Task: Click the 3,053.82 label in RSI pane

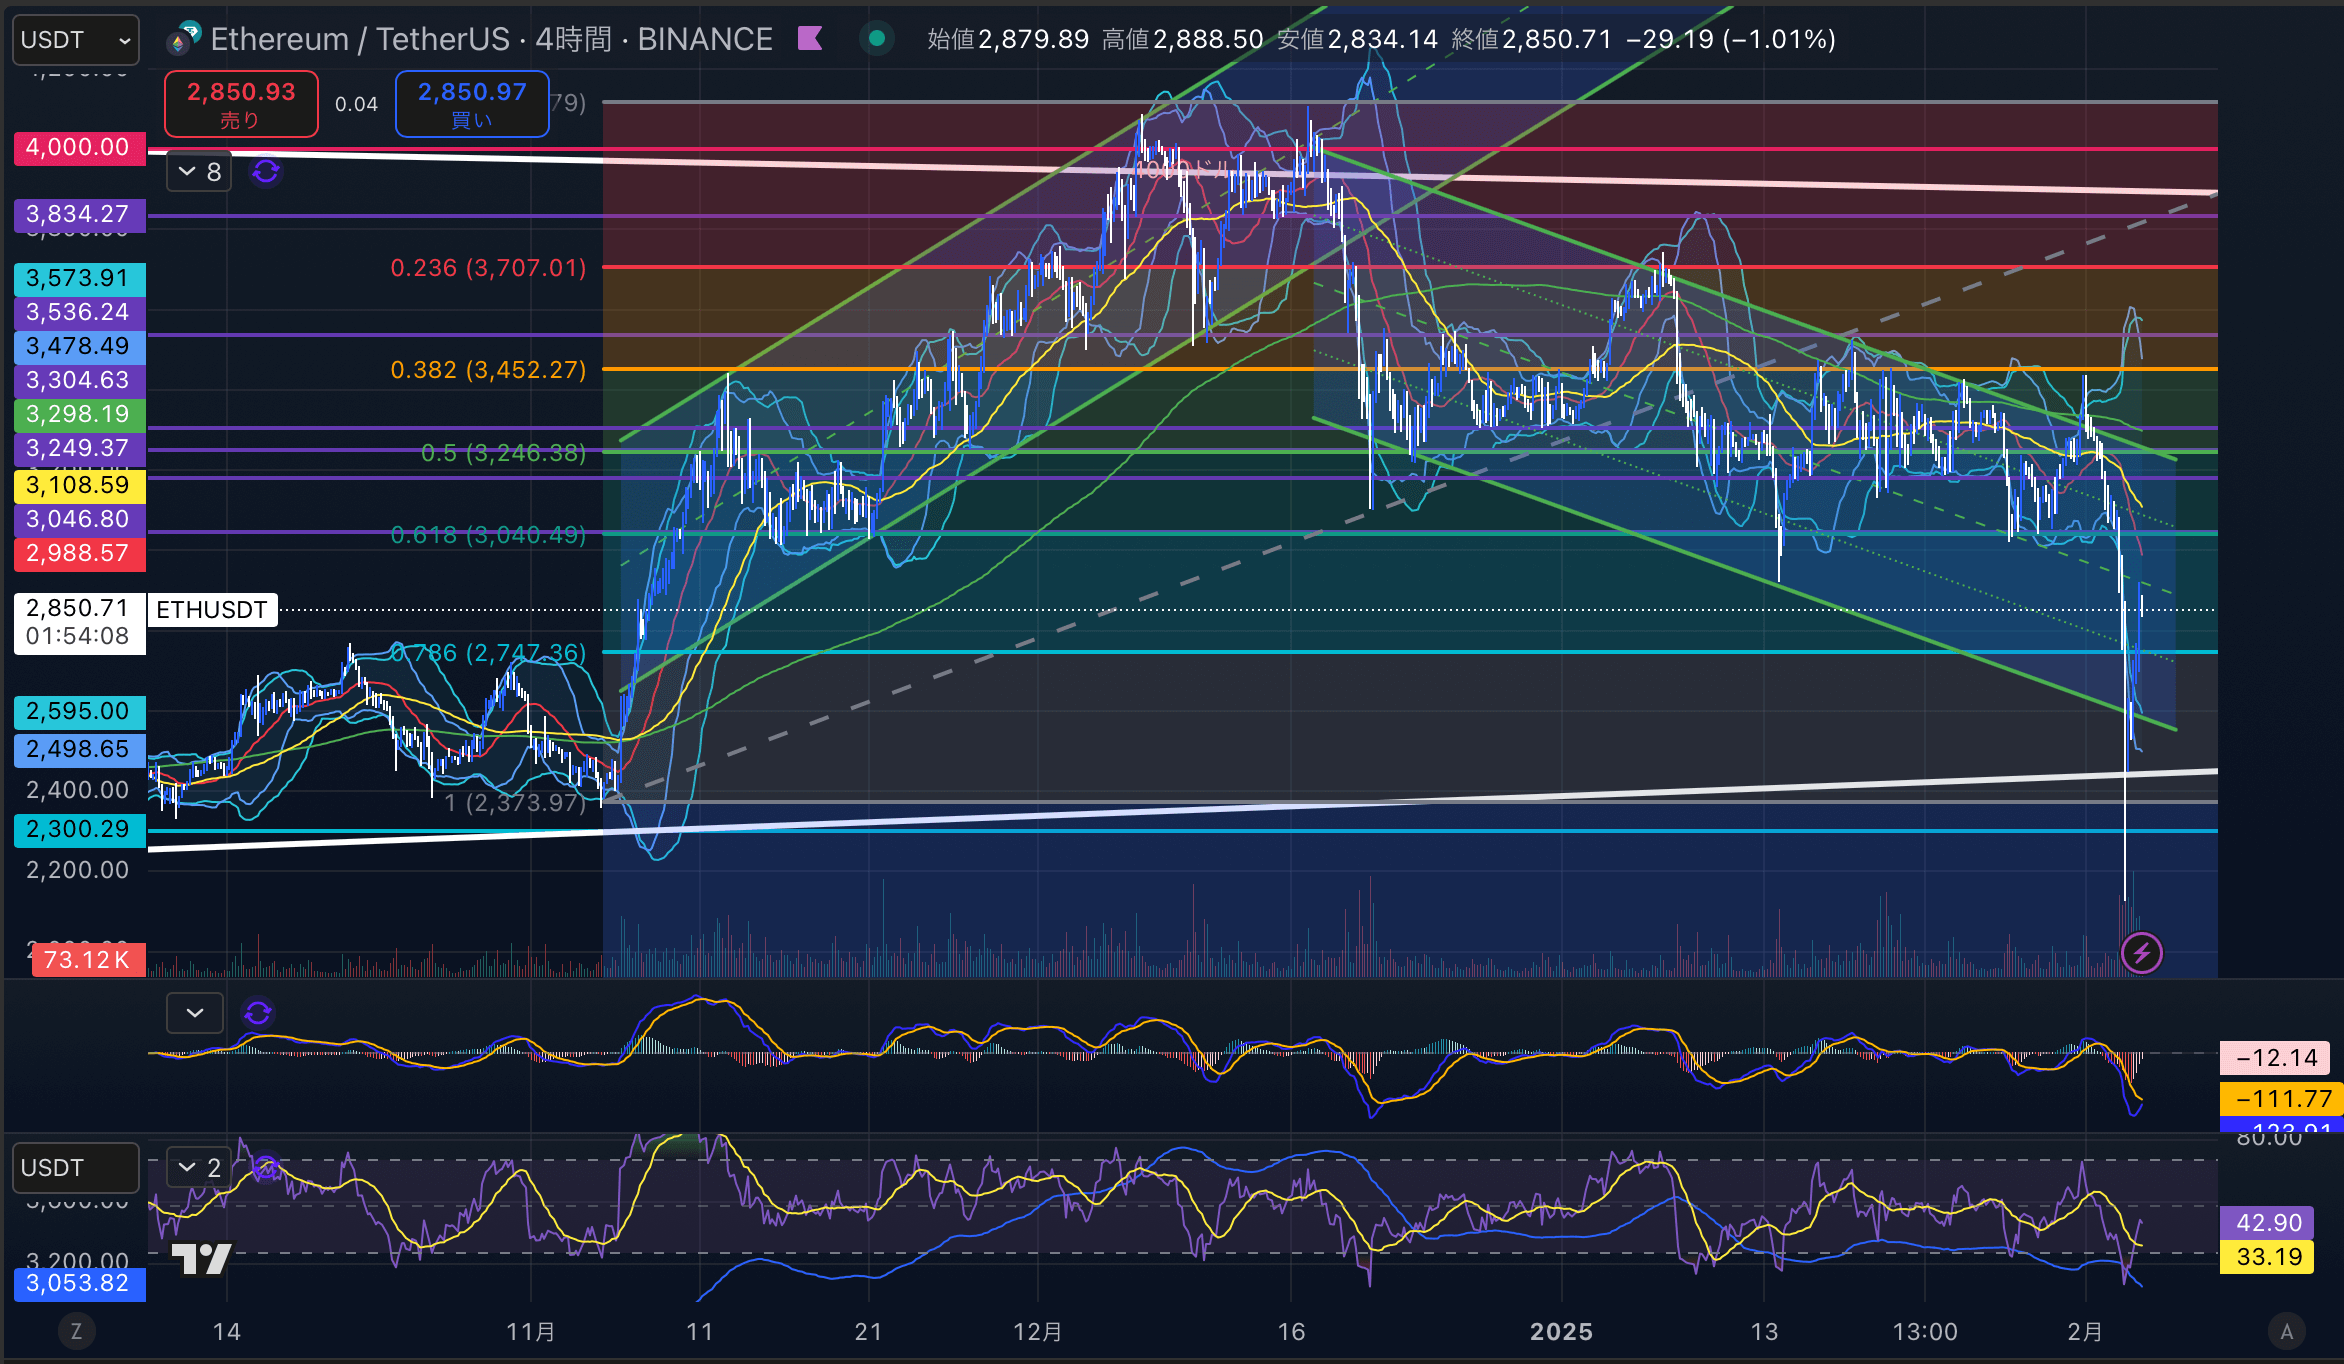Action: pos(79,1283)
